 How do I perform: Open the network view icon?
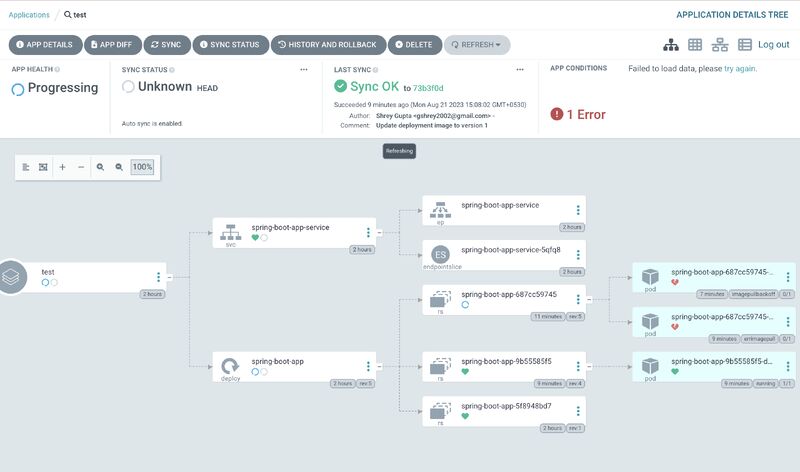pyautogui.click(x=720, y=45)
